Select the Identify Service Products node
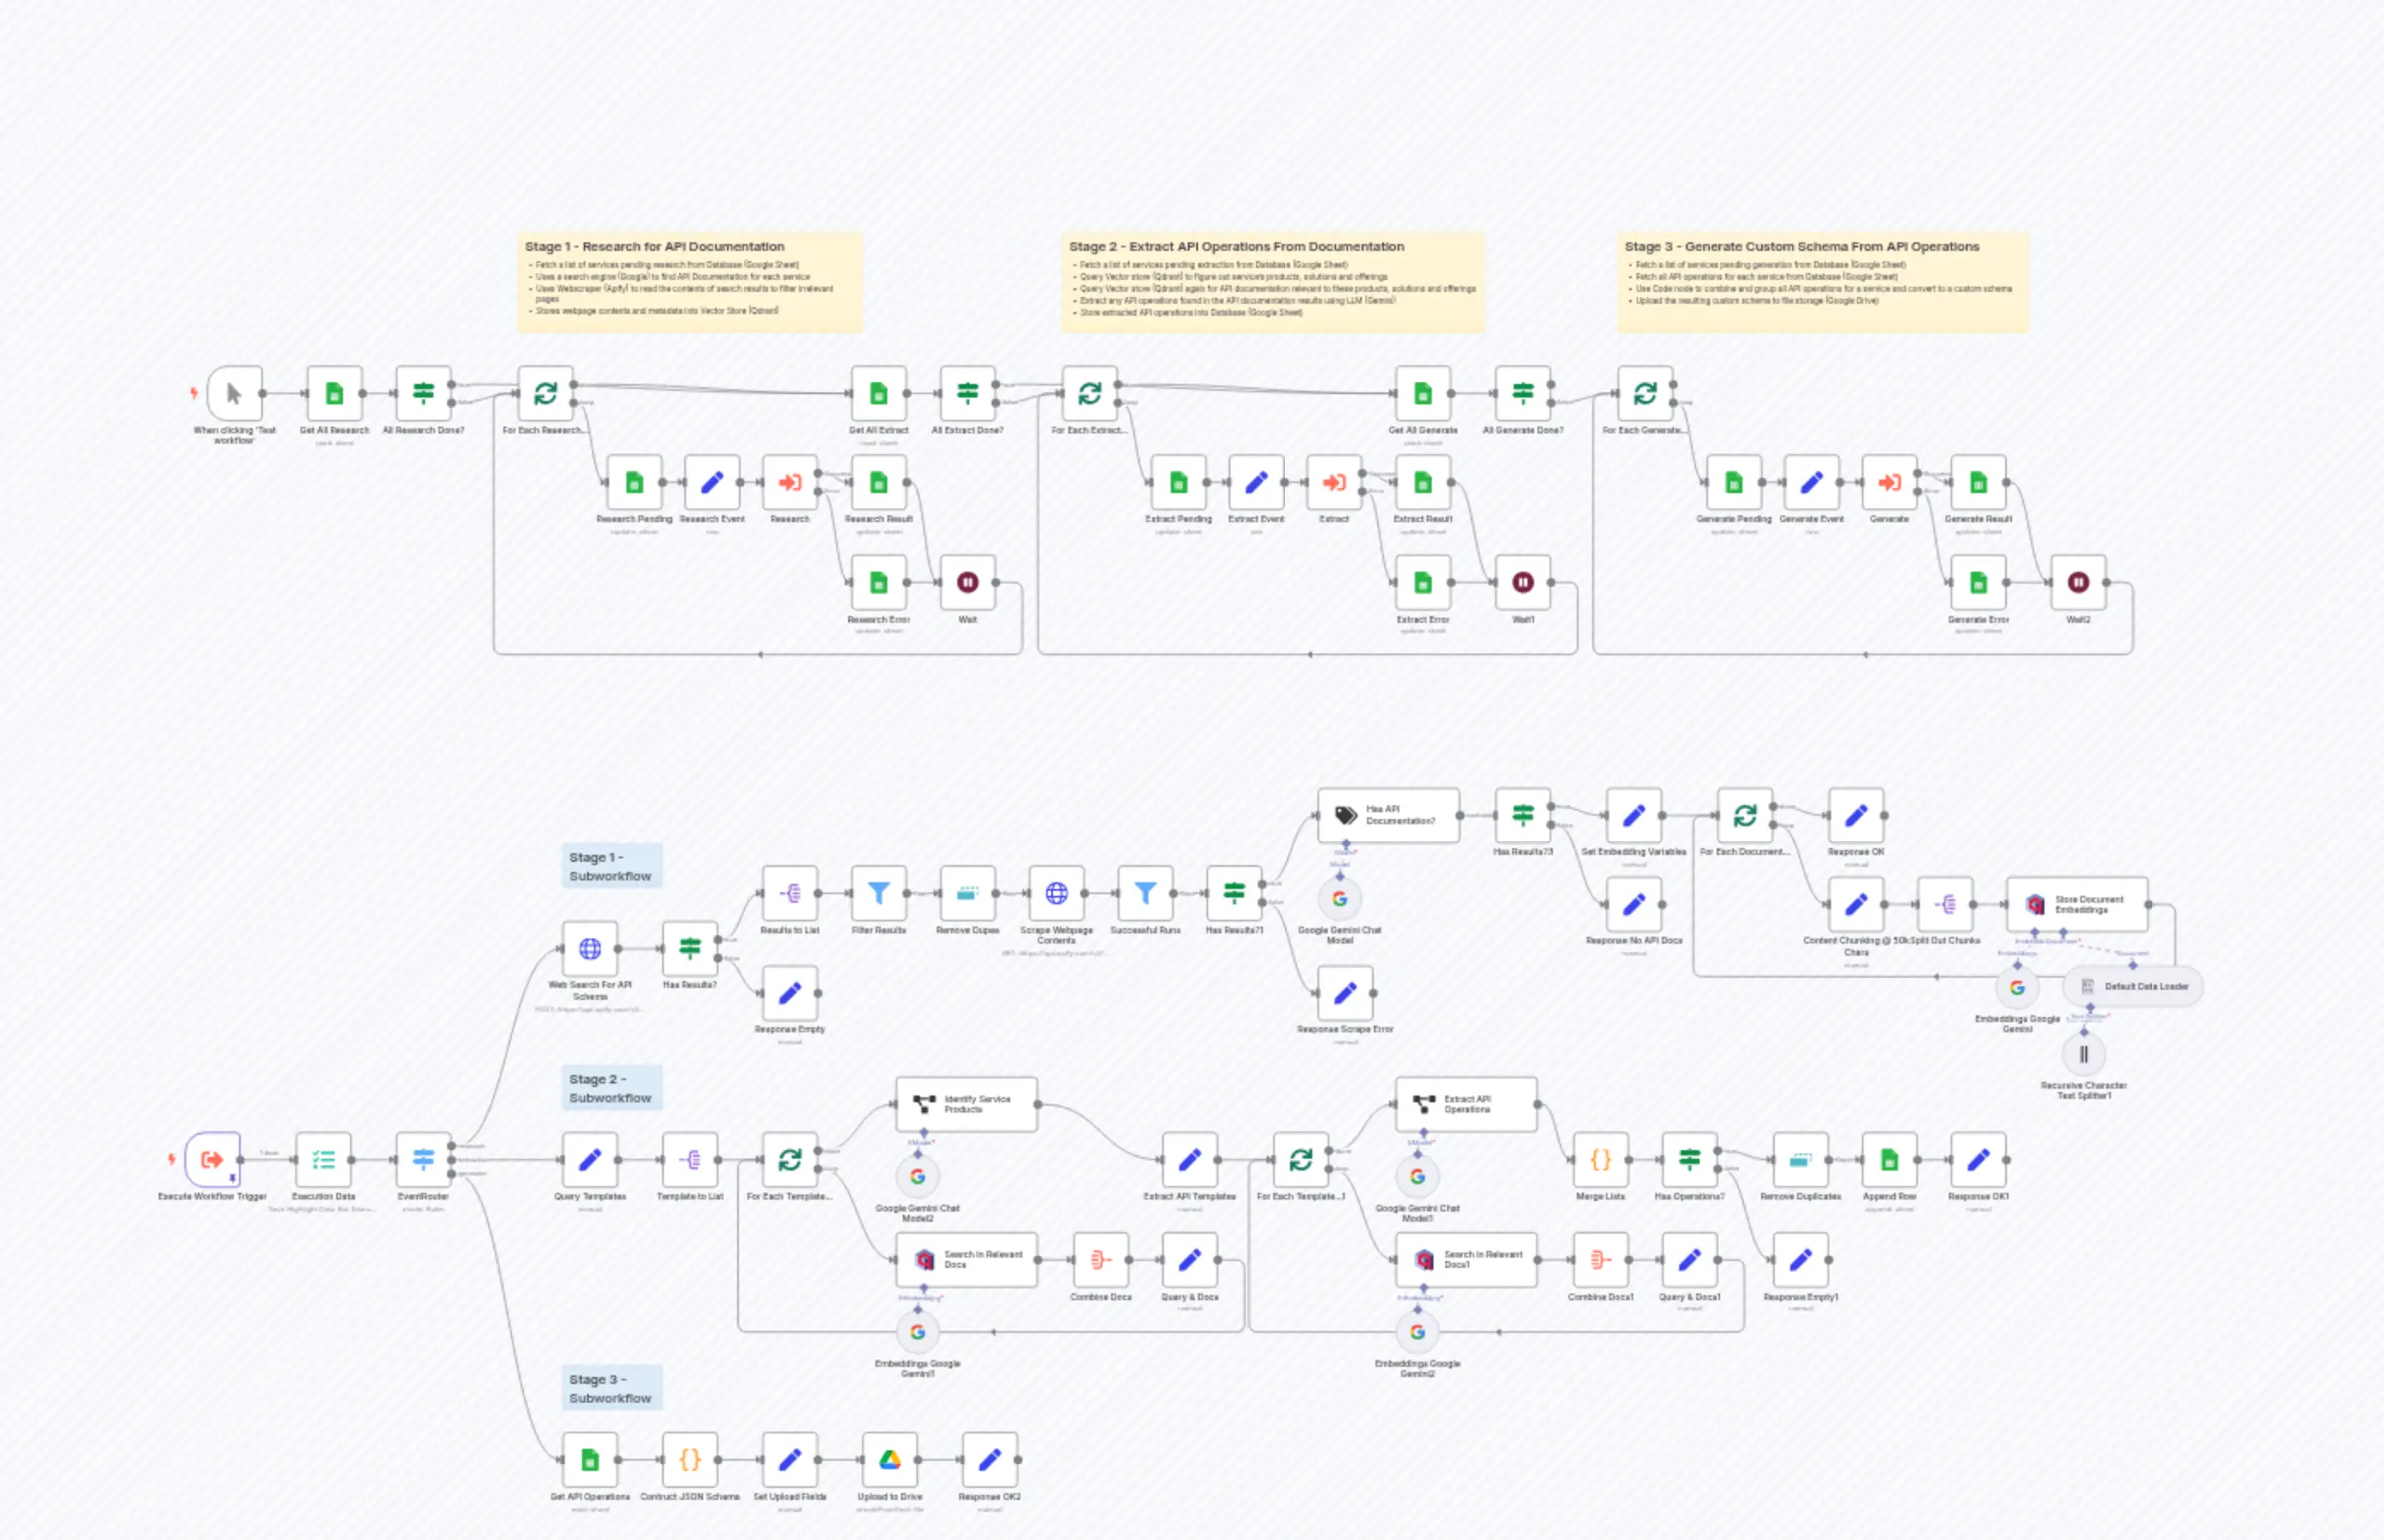Screen dimensions: 2384x1540 [965, 1104]
